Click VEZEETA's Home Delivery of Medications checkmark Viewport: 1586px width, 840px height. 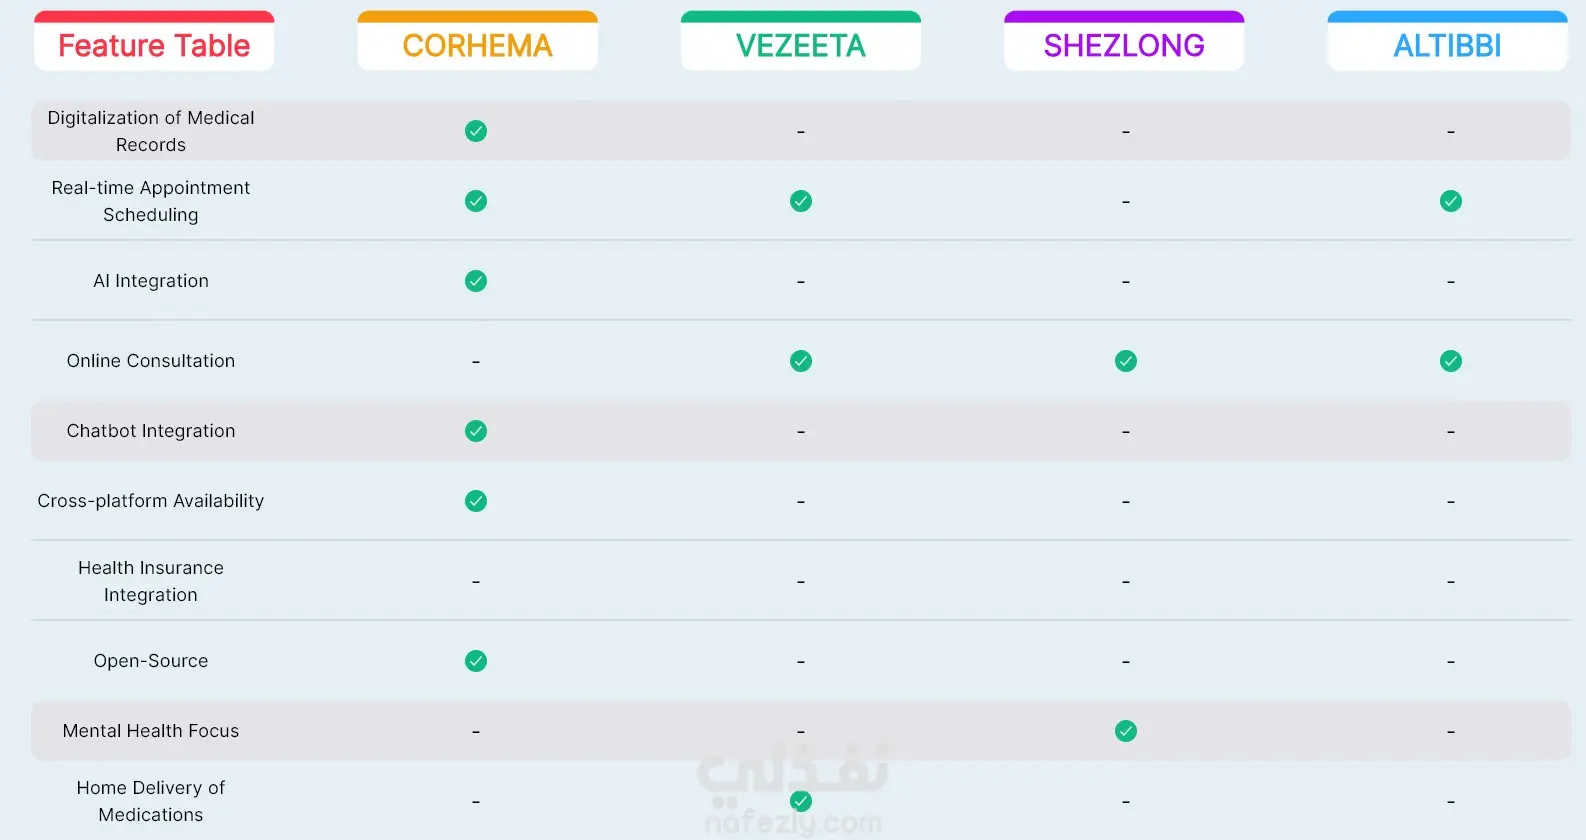click(x=801, y=801)
